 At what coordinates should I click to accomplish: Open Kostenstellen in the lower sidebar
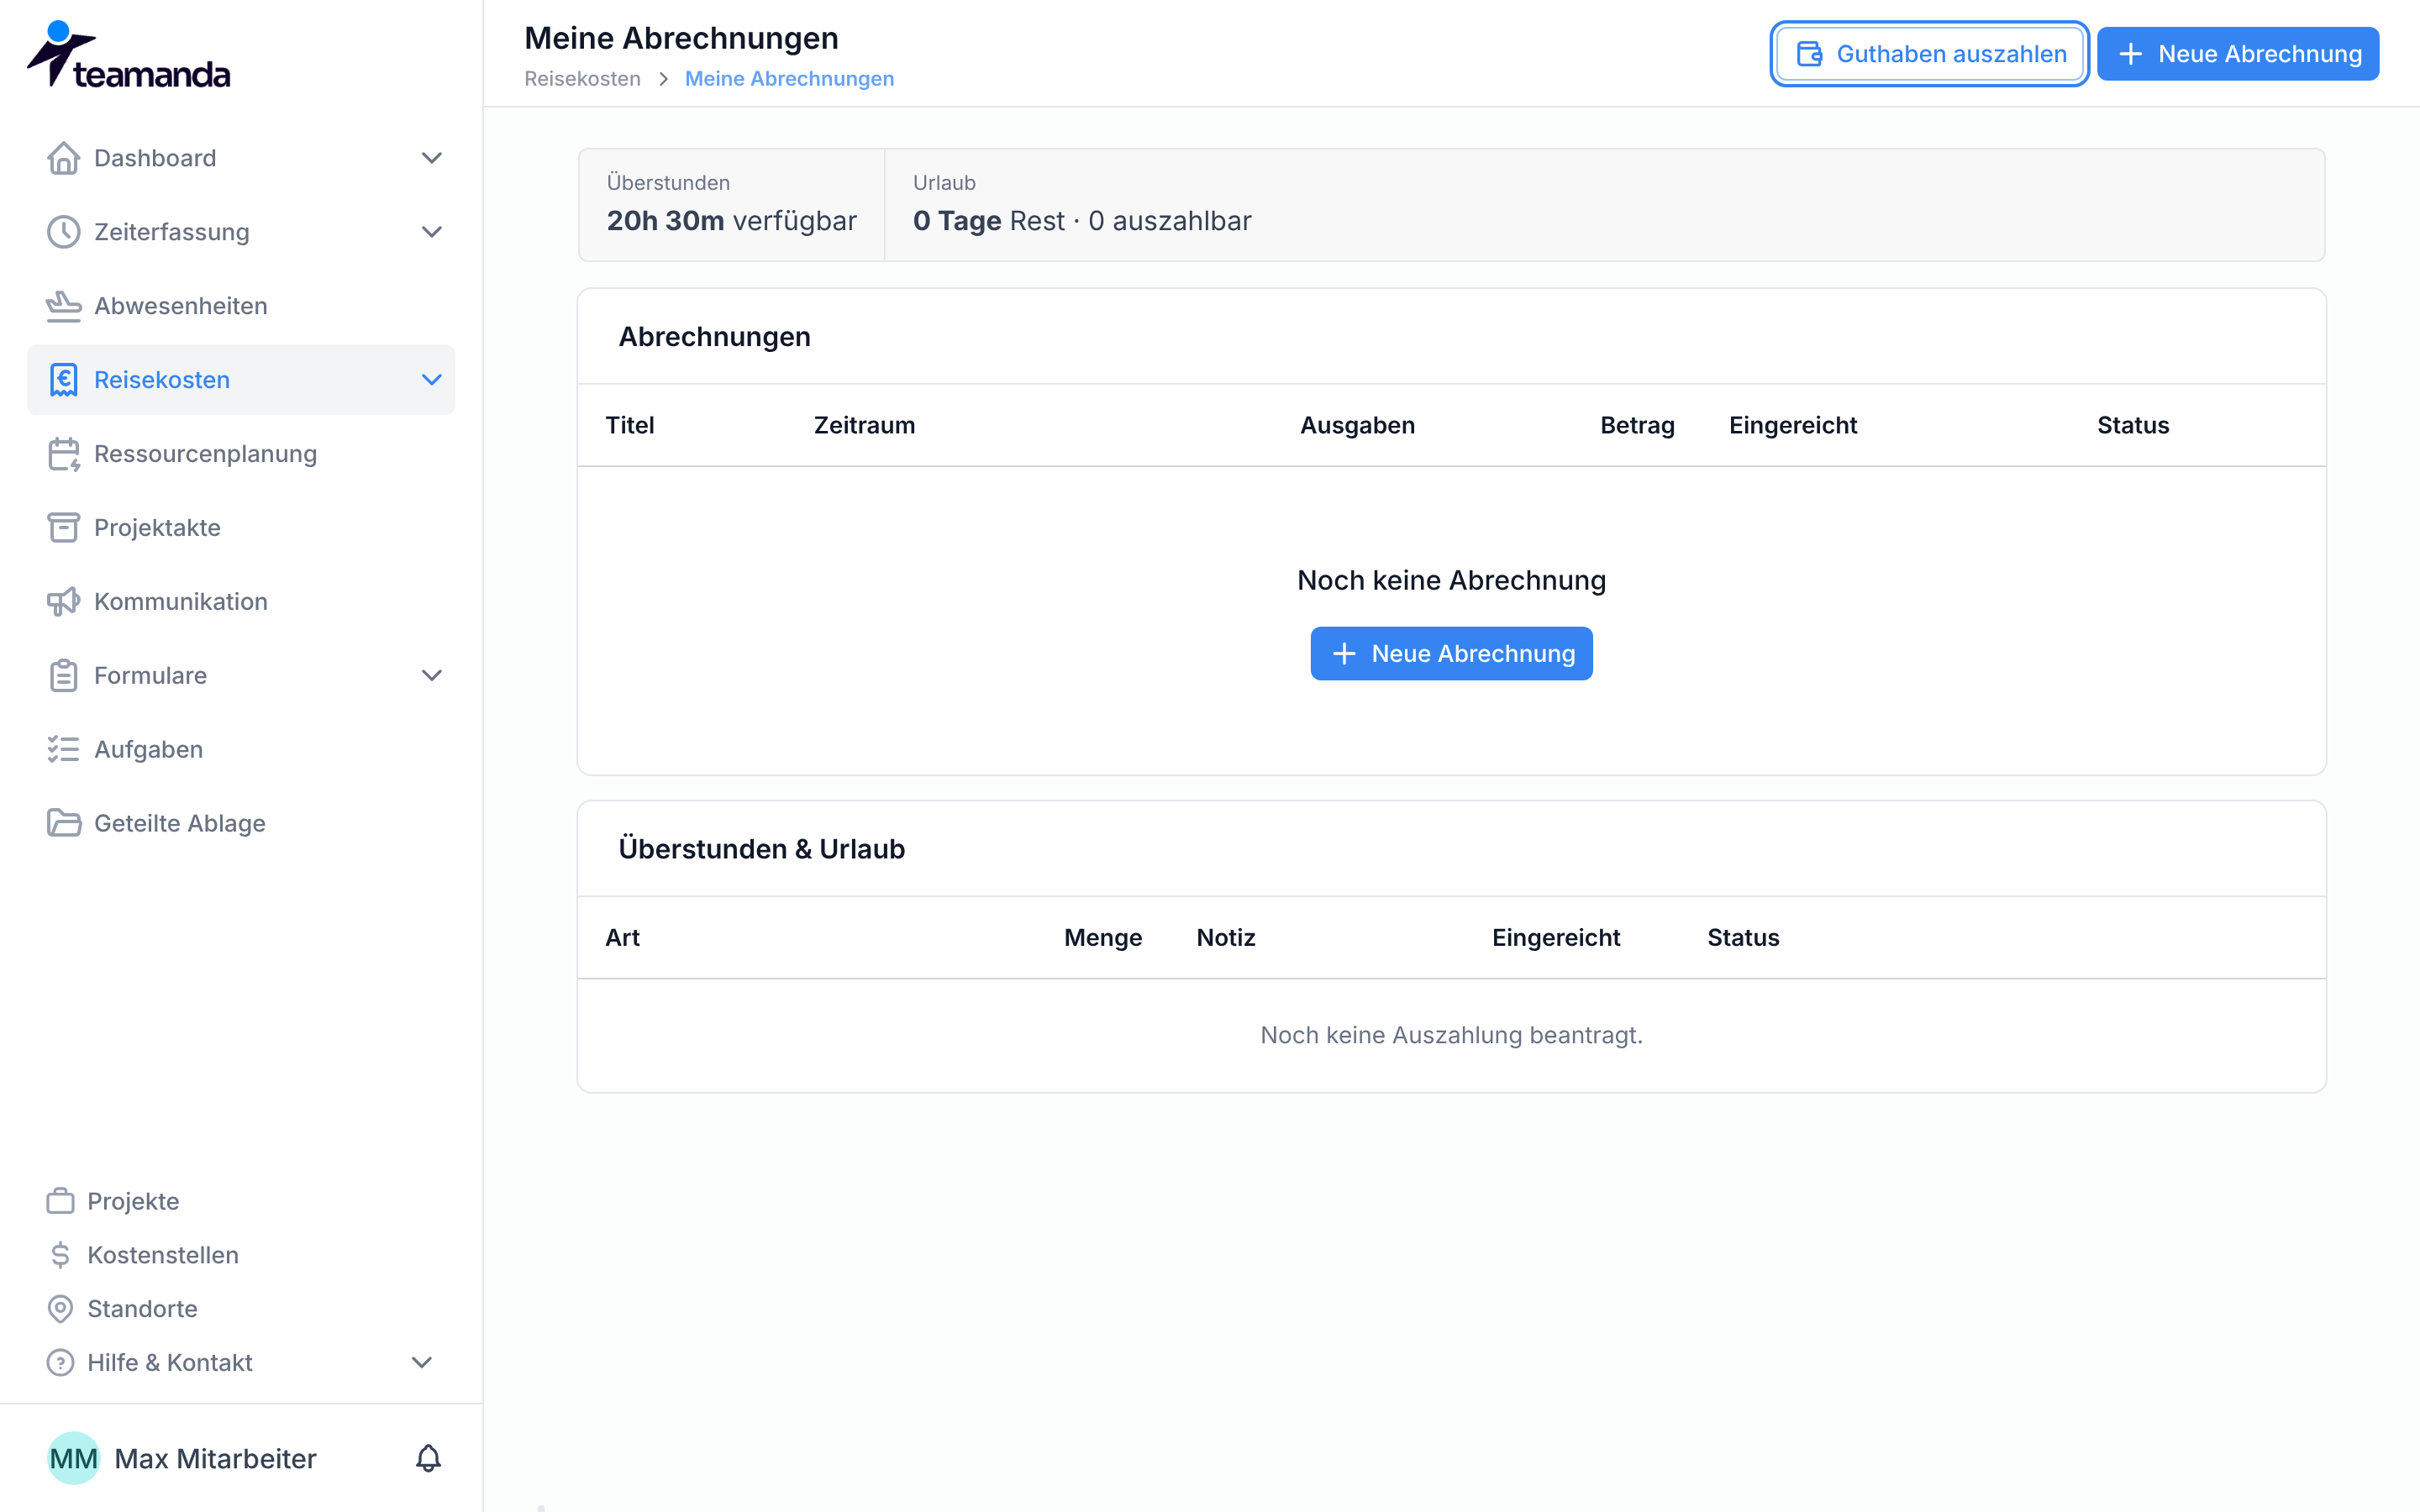(x=163, y=1255)
